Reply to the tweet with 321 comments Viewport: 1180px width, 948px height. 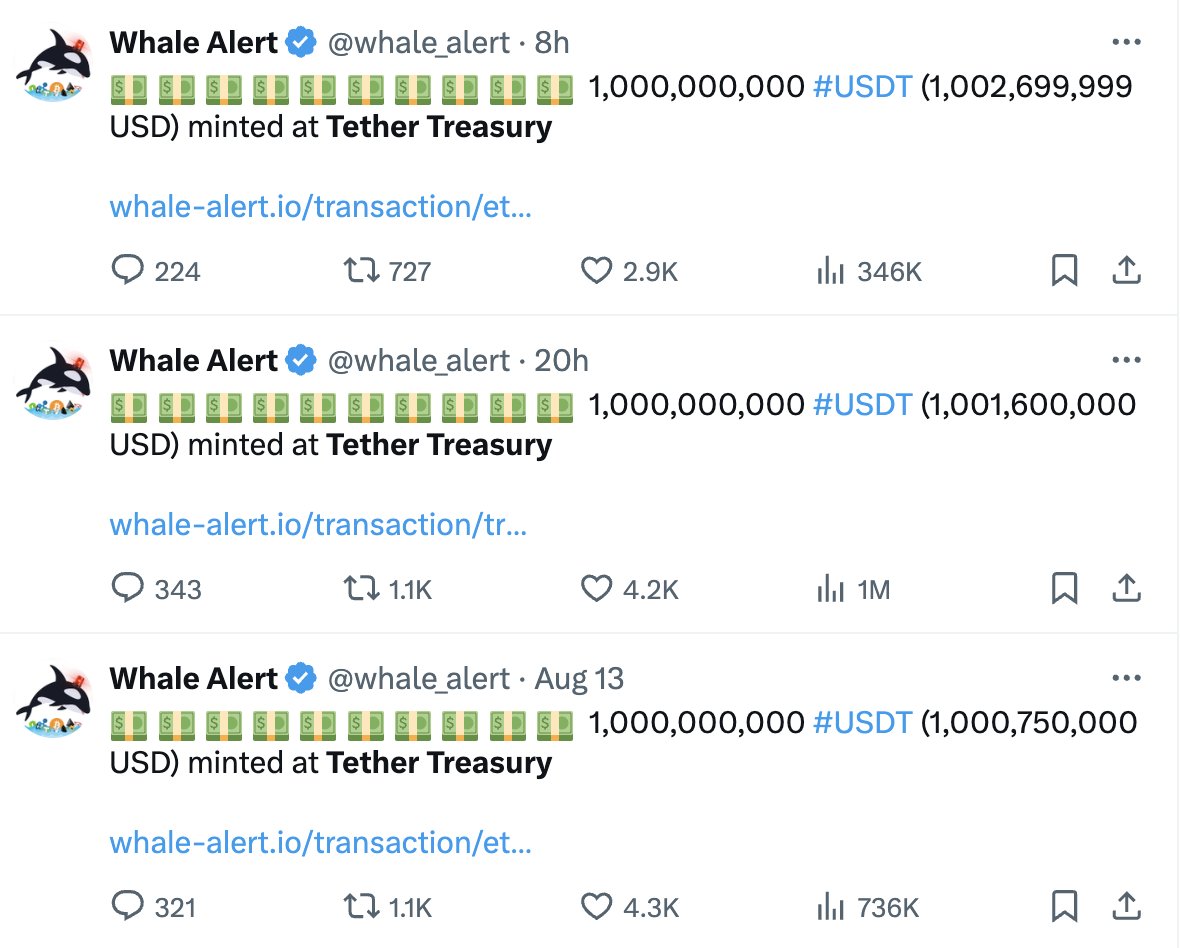click(127, 906)
